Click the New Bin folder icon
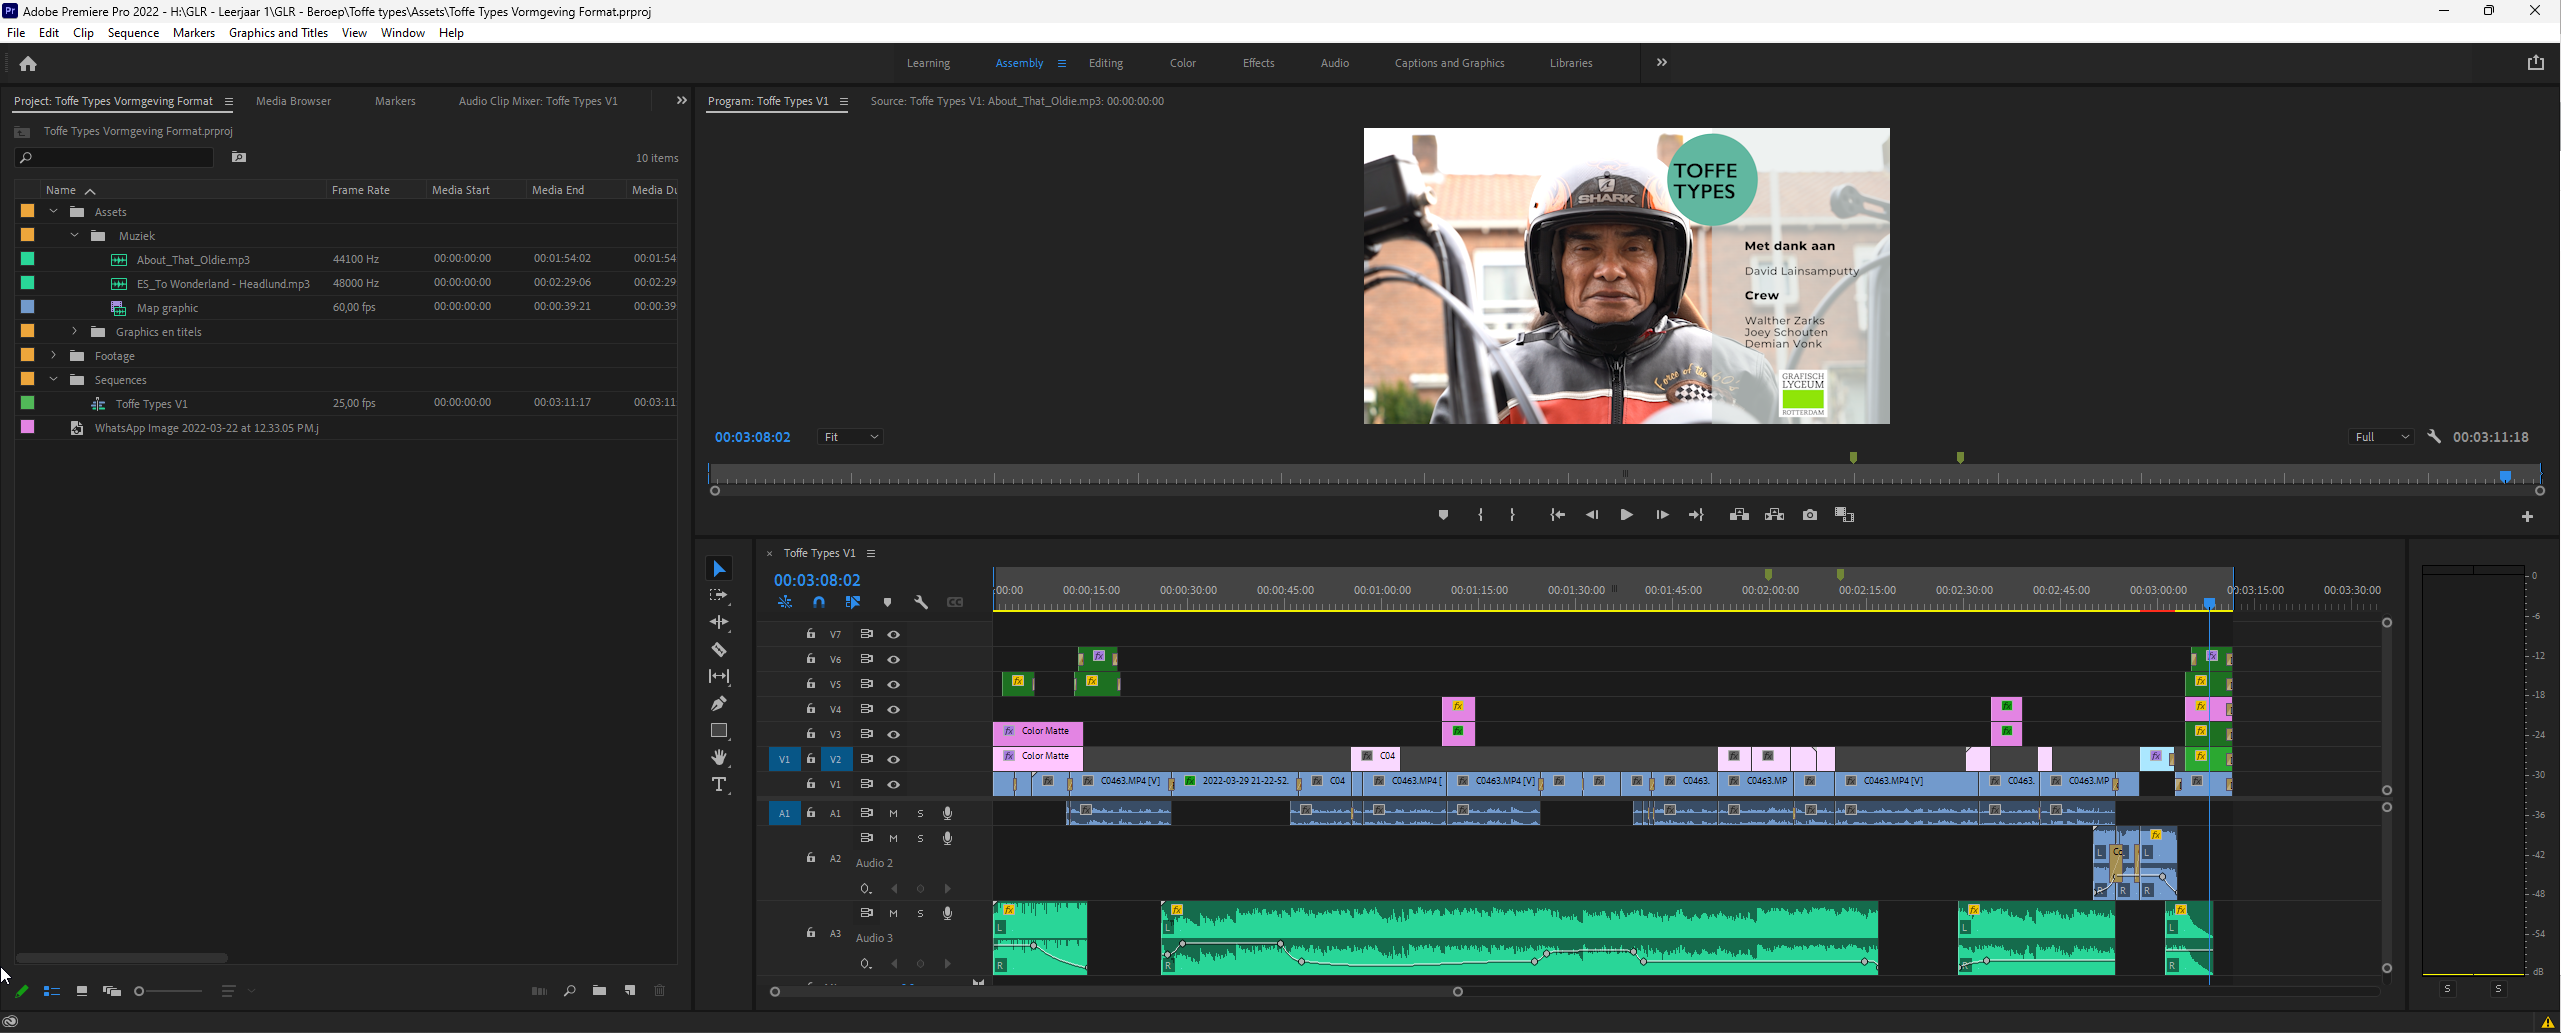2561x1033 pixels. pos(599,991)
